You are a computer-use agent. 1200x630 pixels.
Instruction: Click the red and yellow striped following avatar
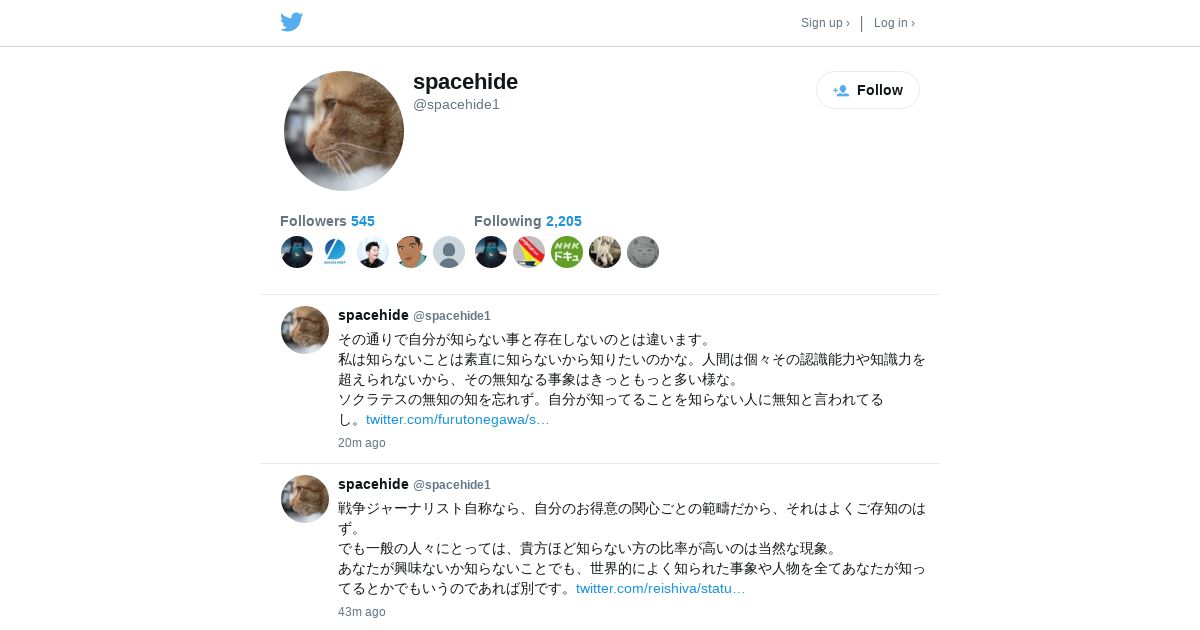click(x=529, y=252)
